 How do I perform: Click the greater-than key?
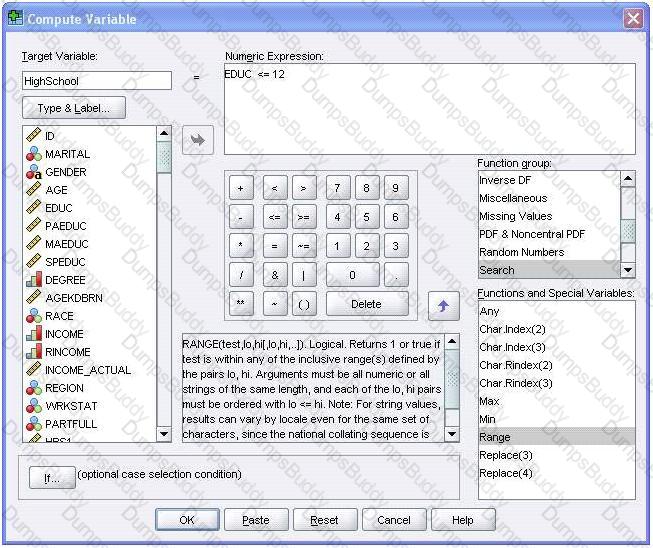click(x=304, y=188)
